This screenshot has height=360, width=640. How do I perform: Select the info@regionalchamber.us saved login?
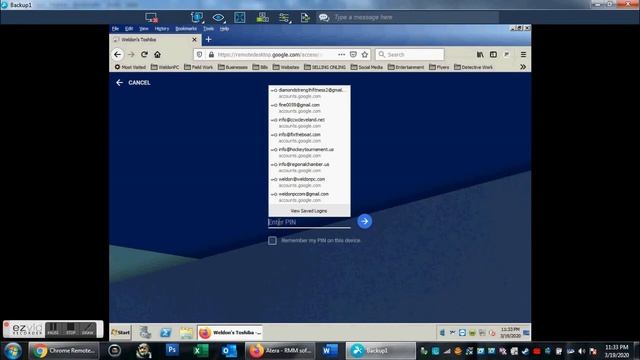click(309, 167)
